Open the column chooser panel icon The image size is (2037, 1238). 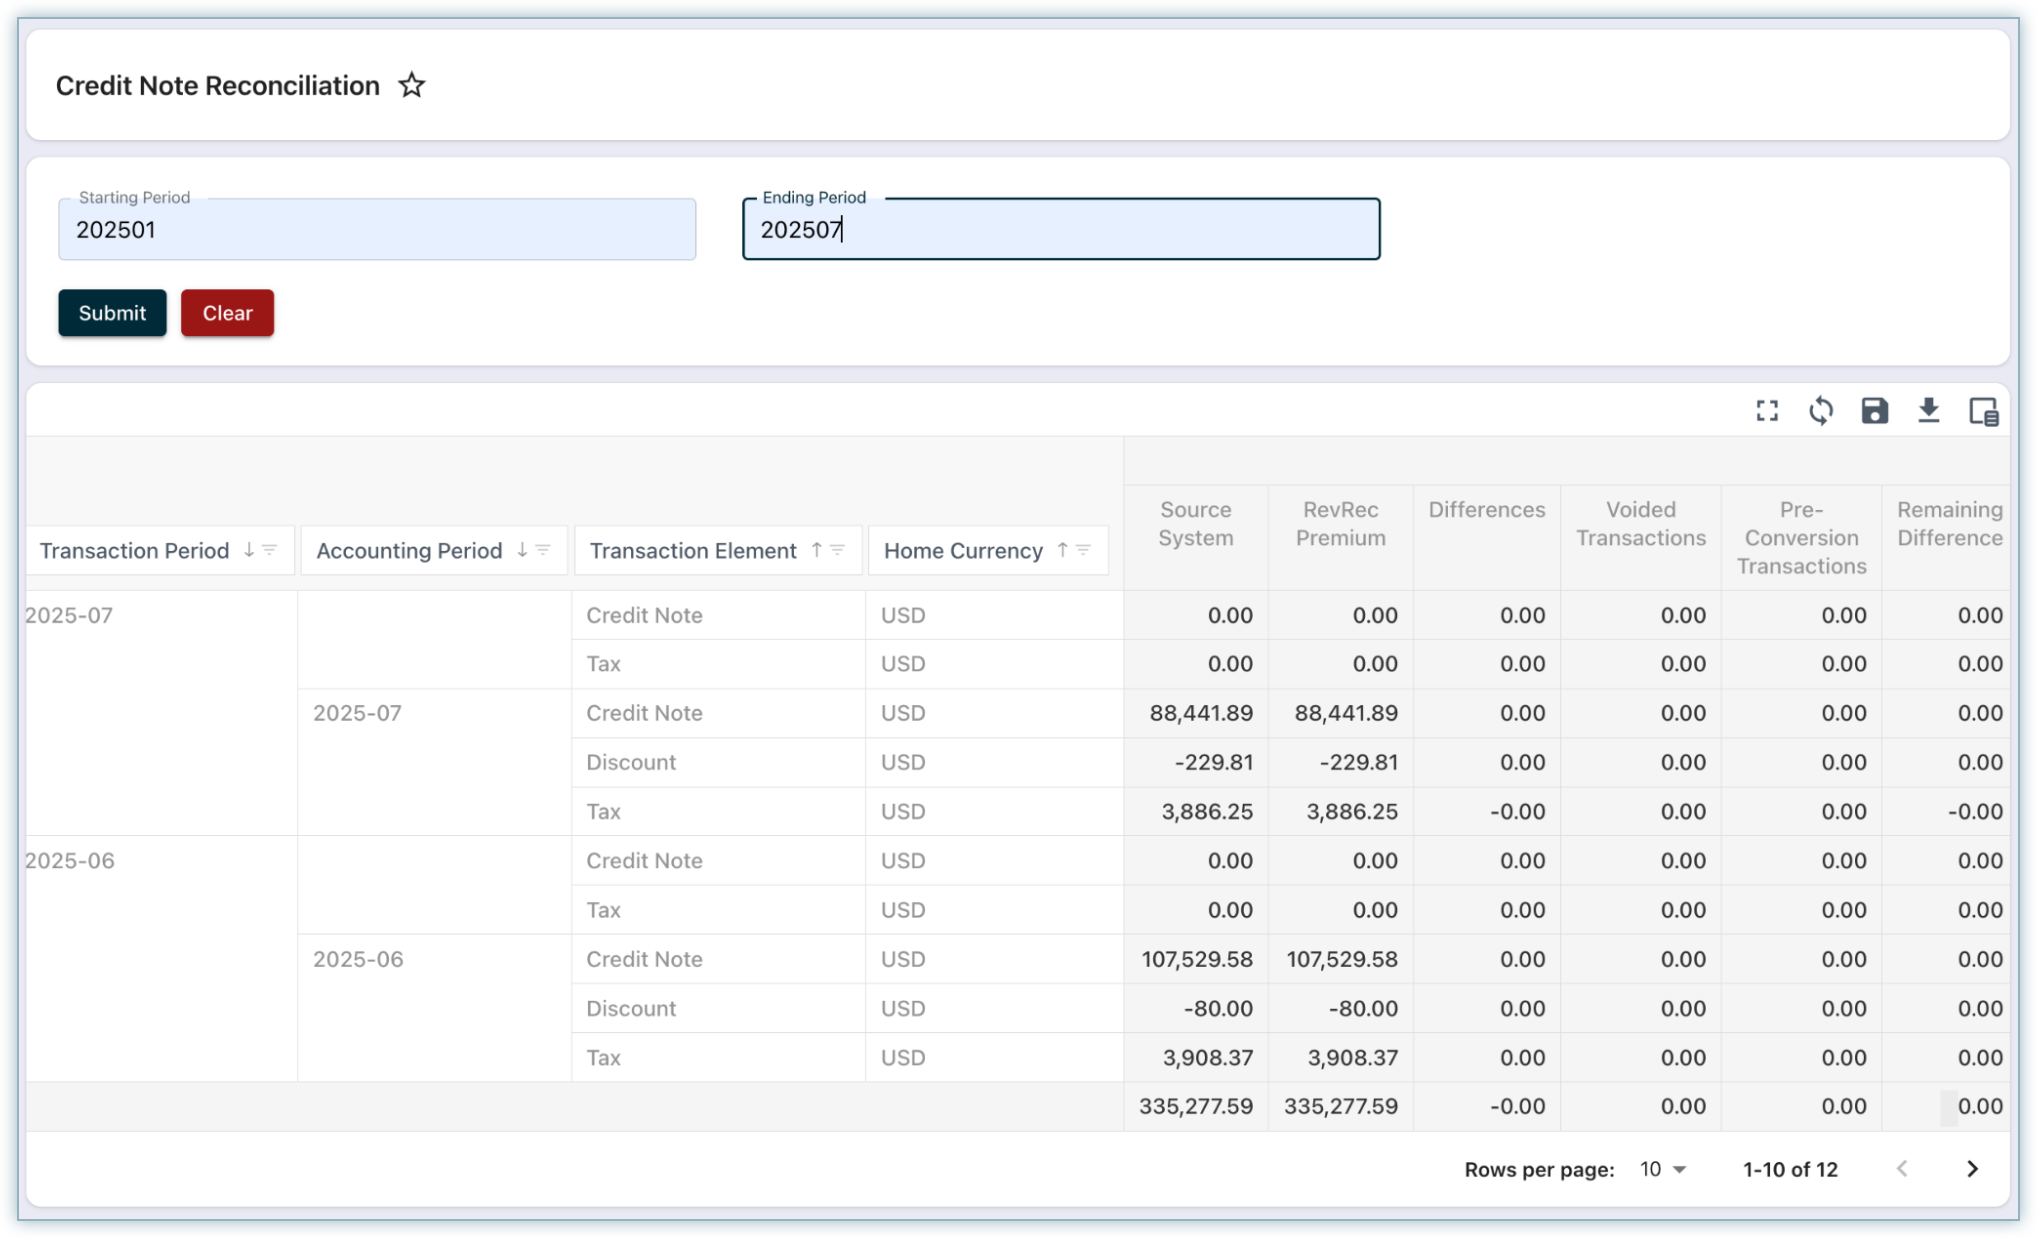[x=1983, y=411]
